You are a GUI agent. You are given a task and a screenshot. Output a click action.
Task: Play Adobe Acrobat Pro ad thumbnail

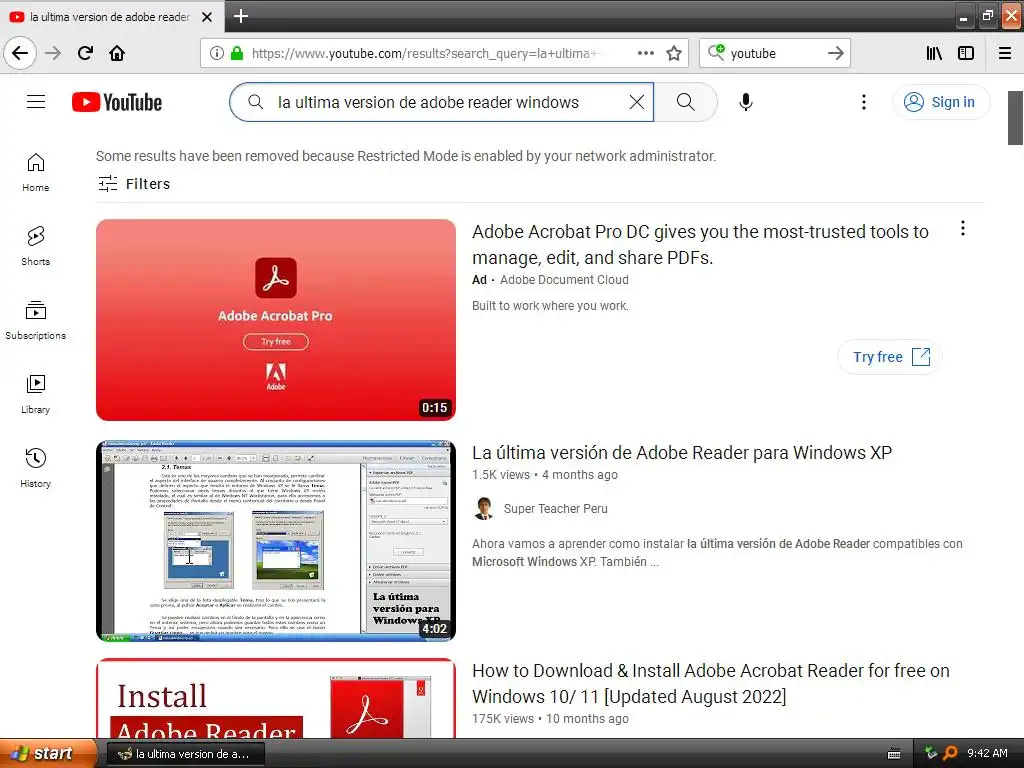(x=276, y=320)
